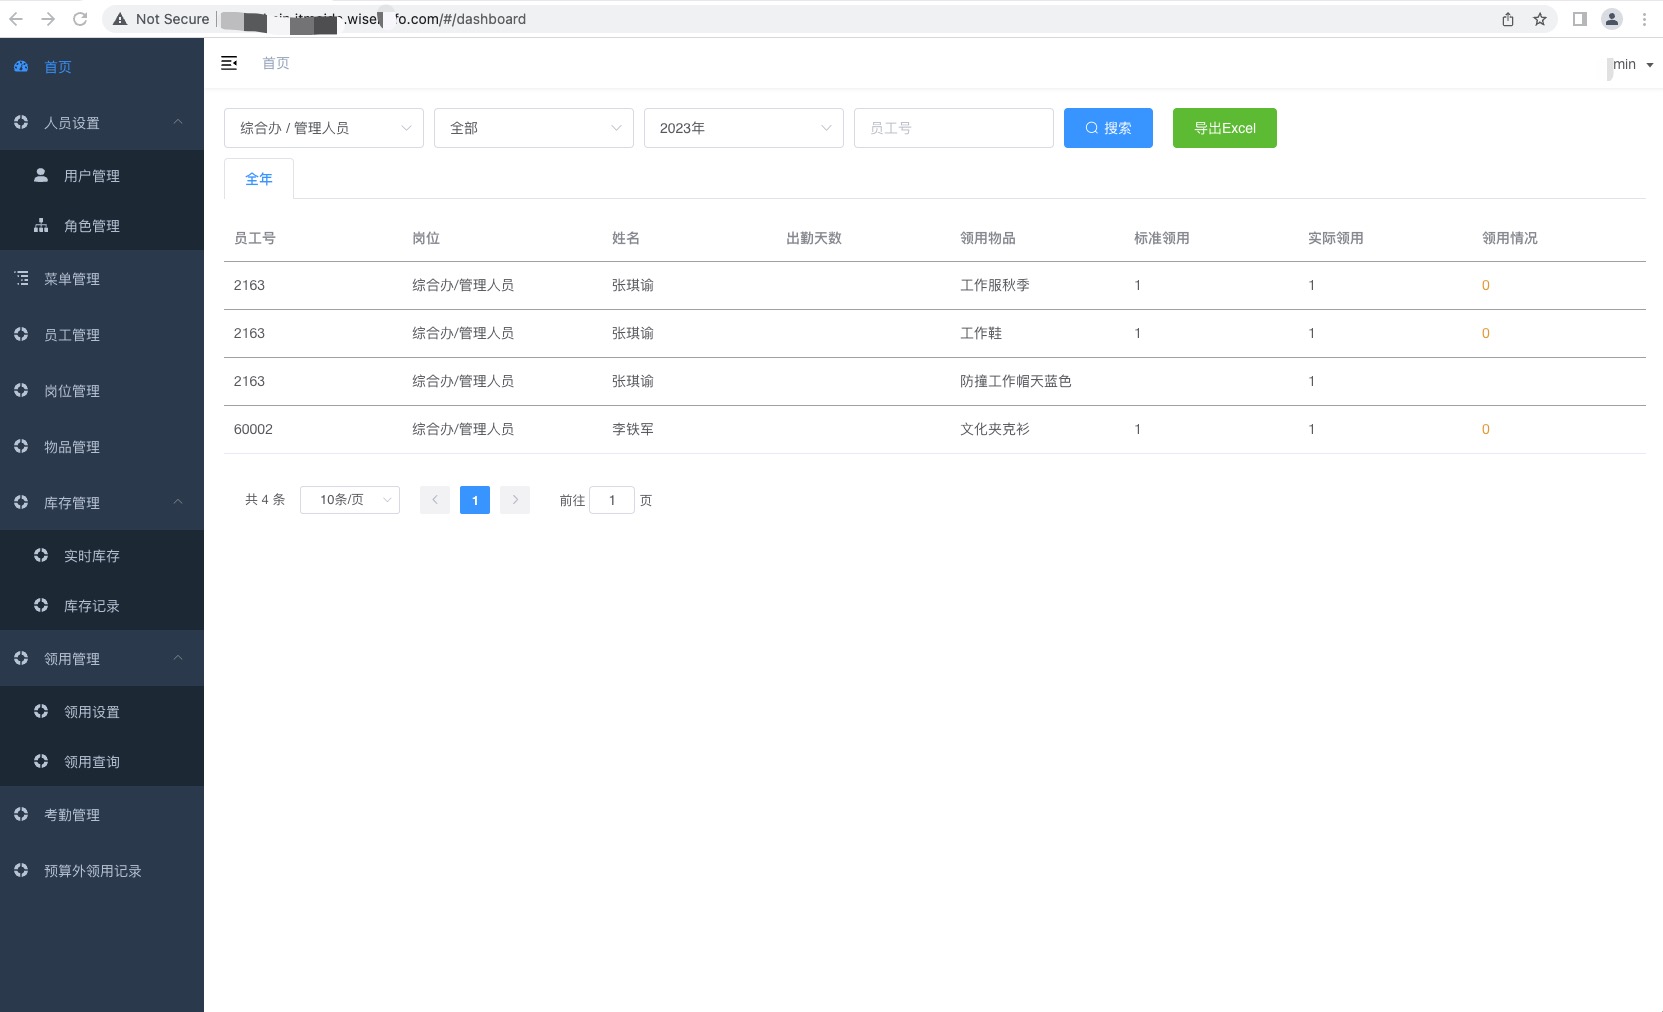Open 实时库存 menu item
Viewport: 1663px width, 1012px height.
click(102, 555)
